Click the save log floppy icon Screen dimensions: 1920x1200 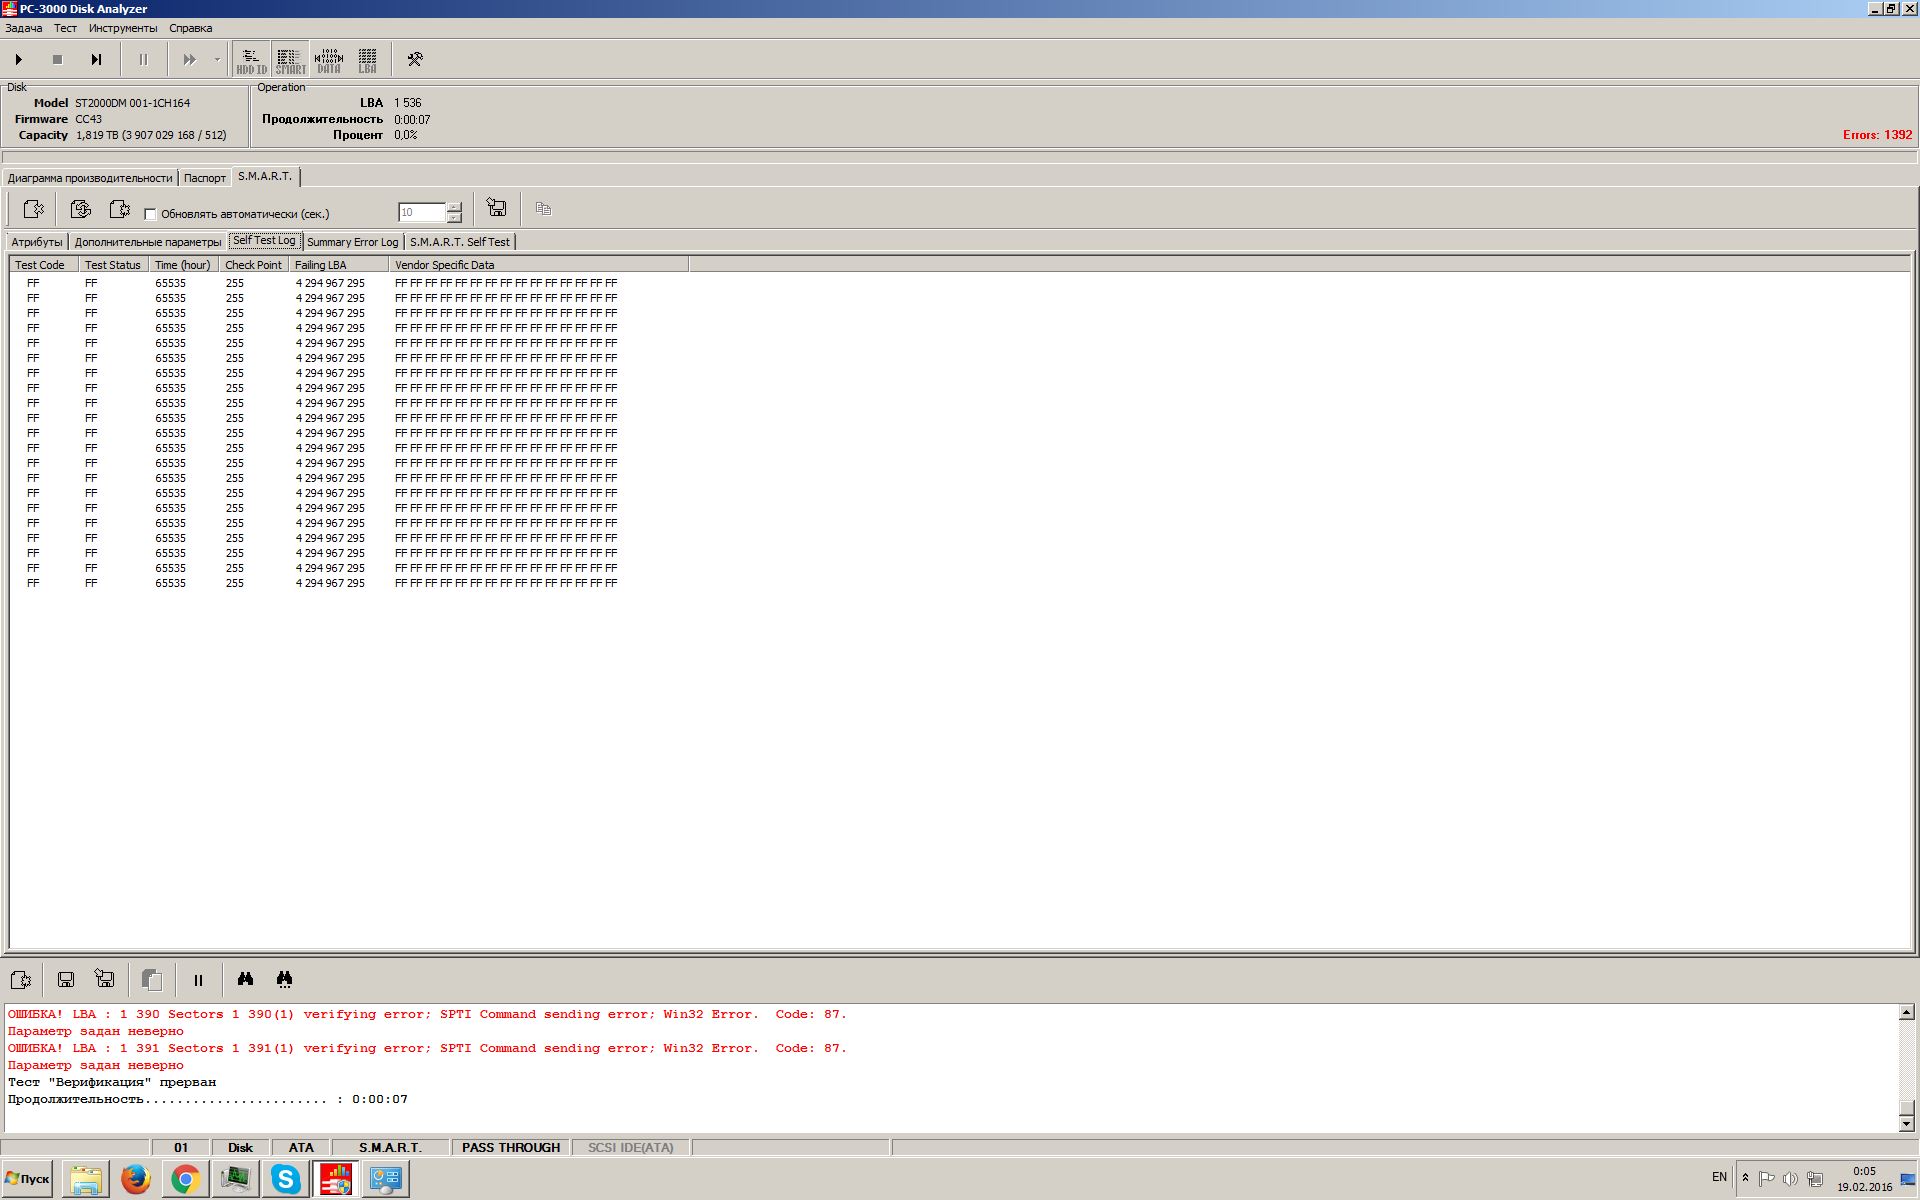coord(66,980)
